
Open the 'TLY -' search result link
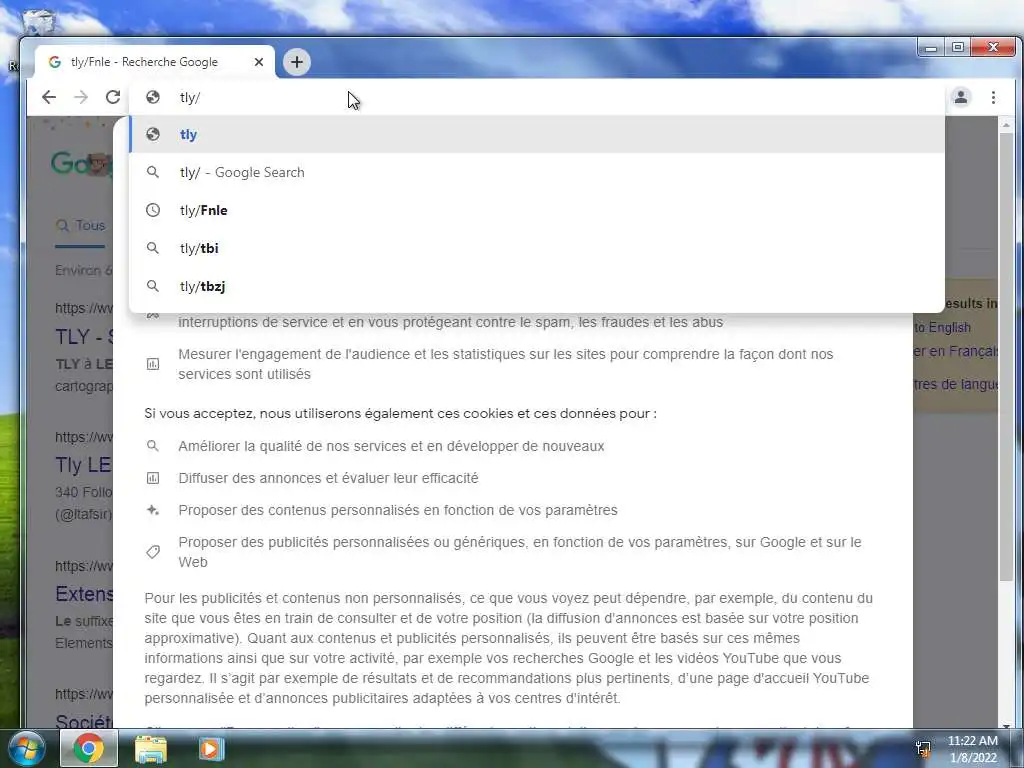pos(84,336)
